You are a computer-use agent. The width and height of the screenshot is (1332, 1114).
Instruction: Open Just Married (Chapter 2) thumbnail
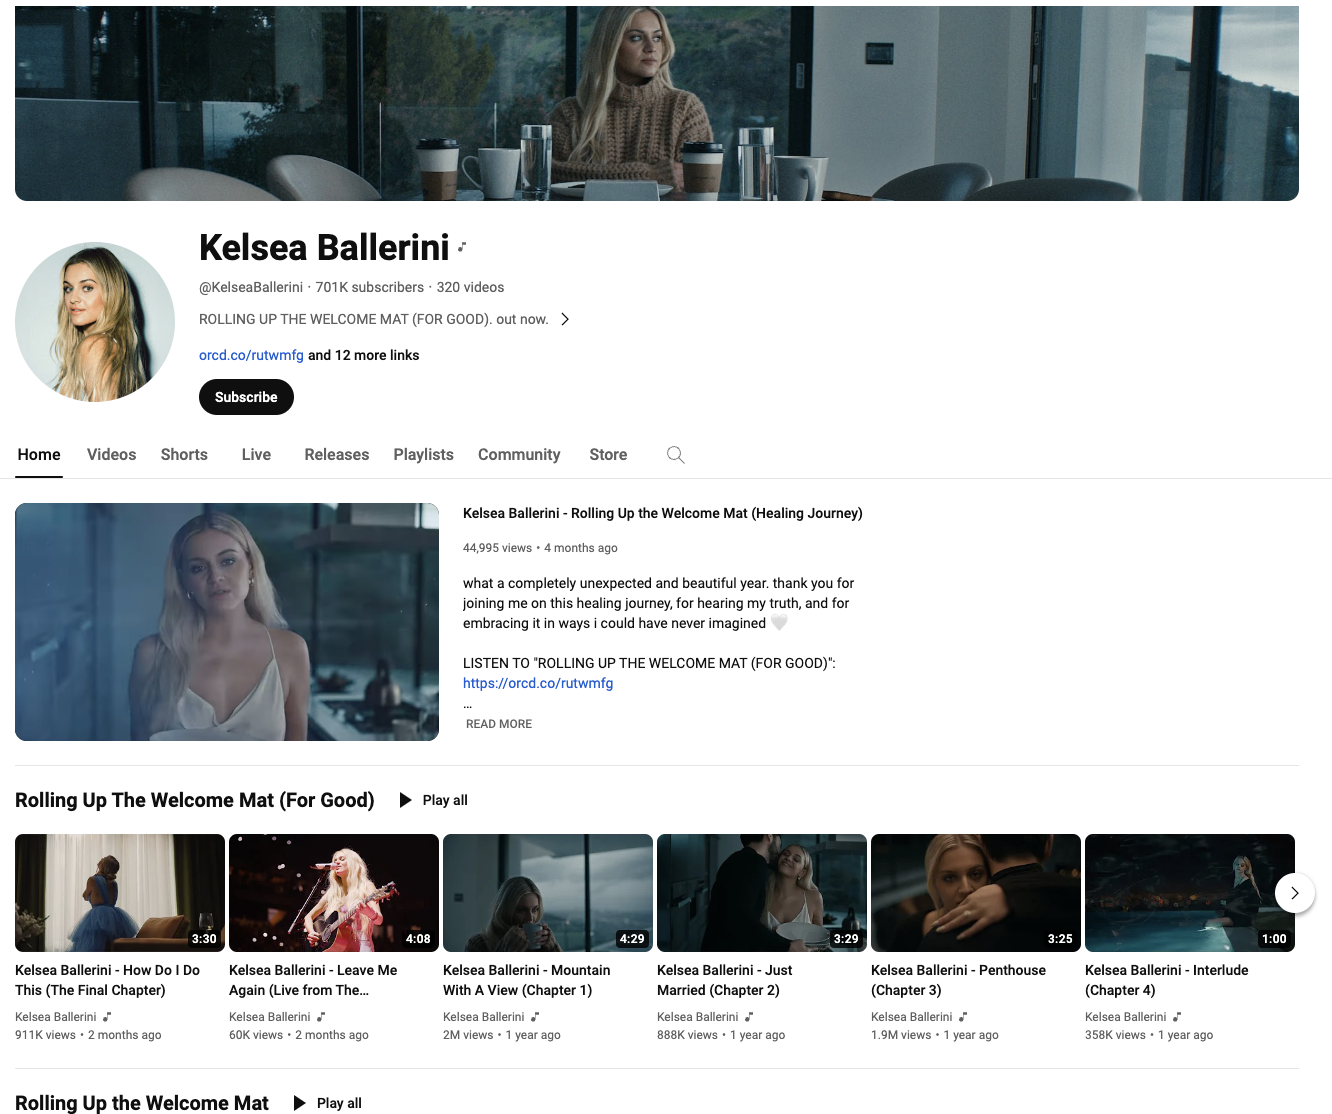tap(762, 893)
